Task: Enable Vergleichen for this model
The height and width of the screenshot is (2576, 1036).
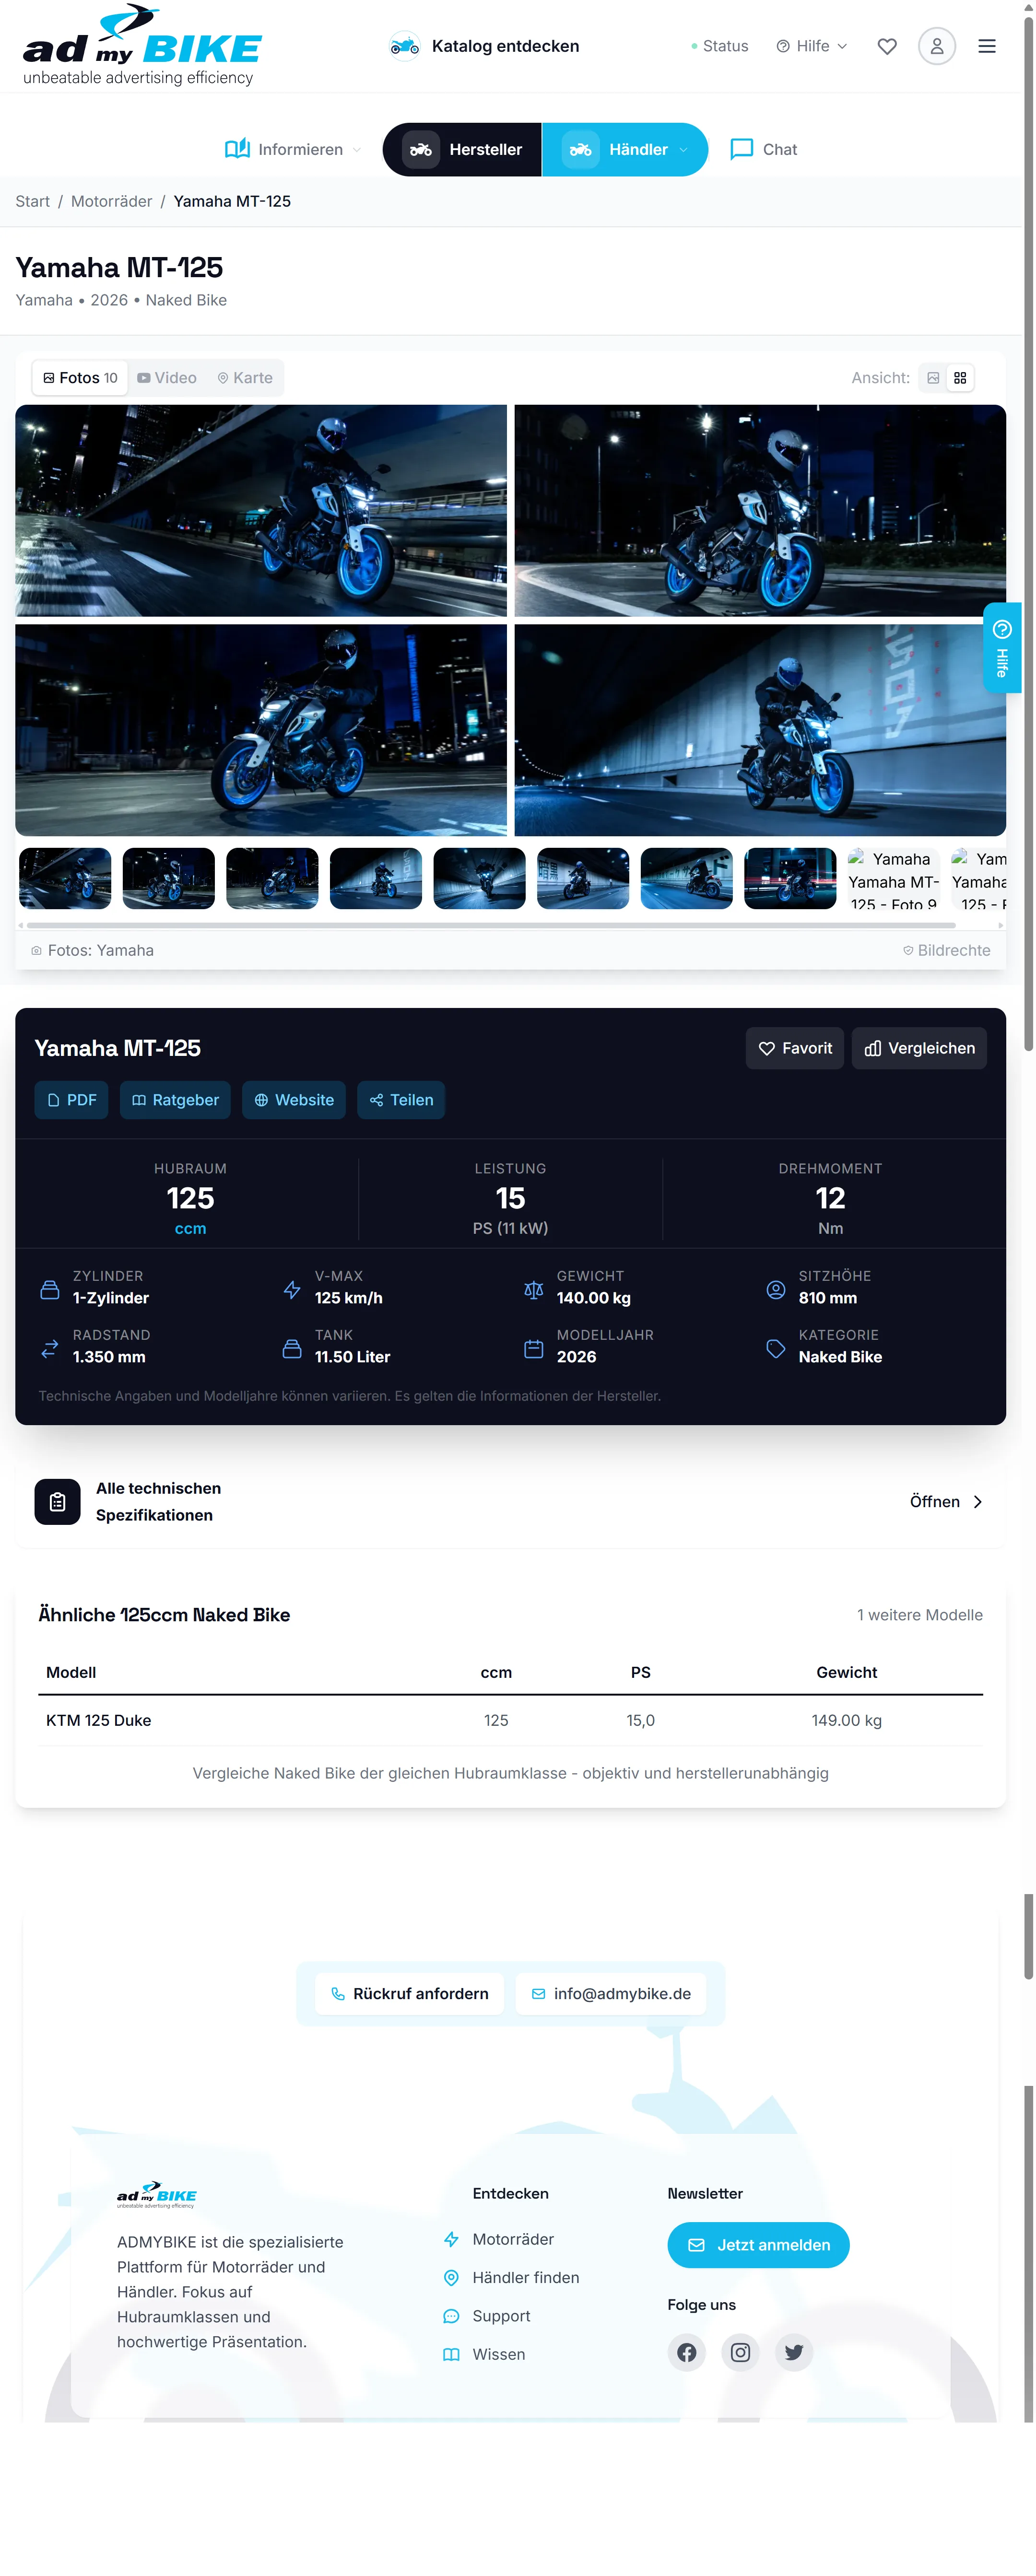Action: pyautogui.click(x=918, y=1048)
